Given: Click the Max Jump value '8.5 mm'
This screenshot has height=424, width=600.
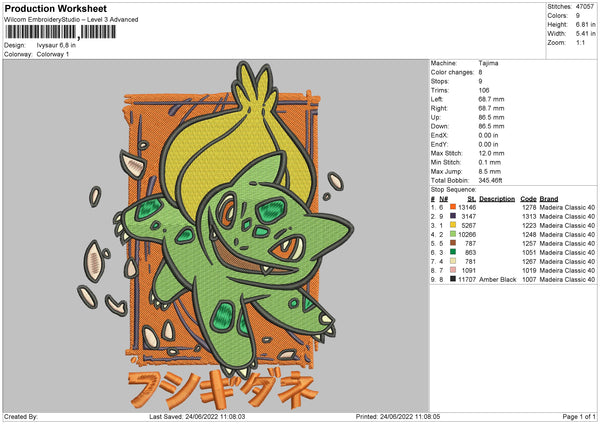Looking at the screenshot, I should pos(490,171).
